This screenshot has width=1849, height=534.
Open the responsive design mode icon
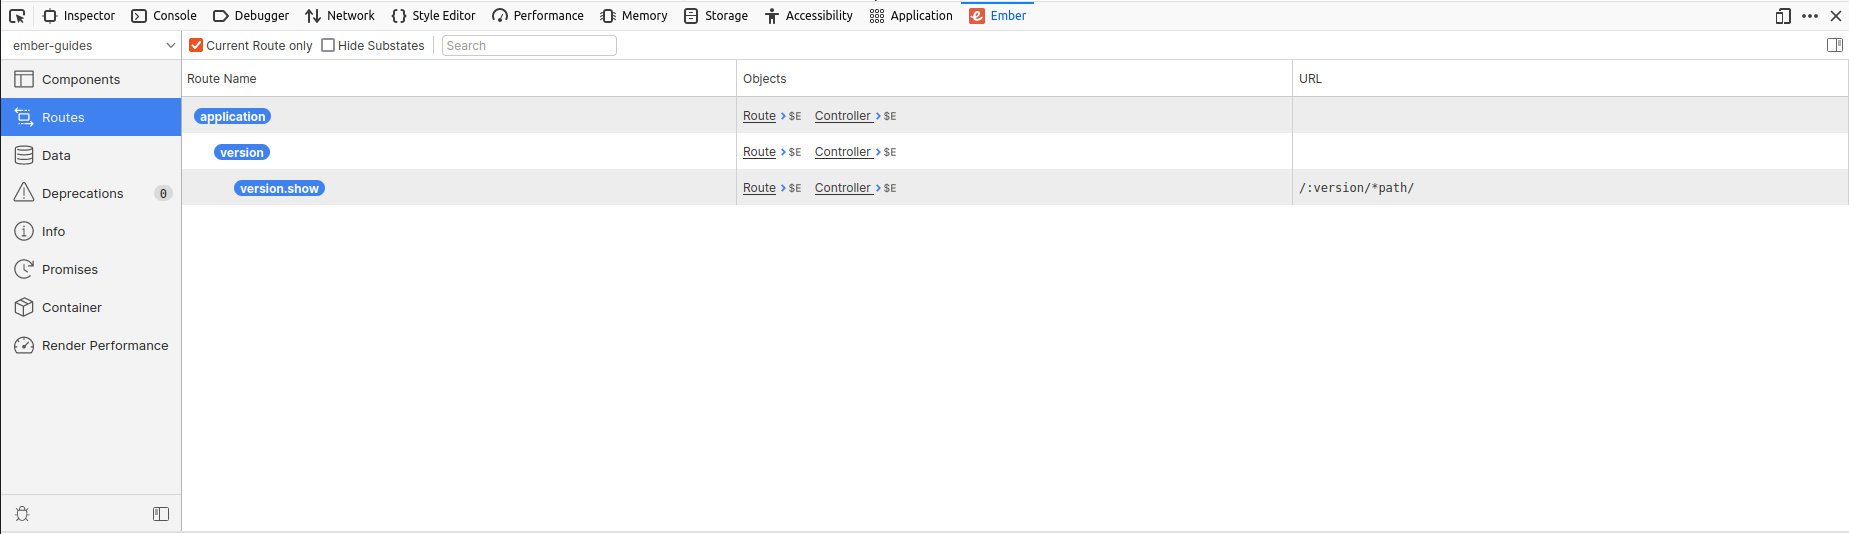coord(1783,16)
